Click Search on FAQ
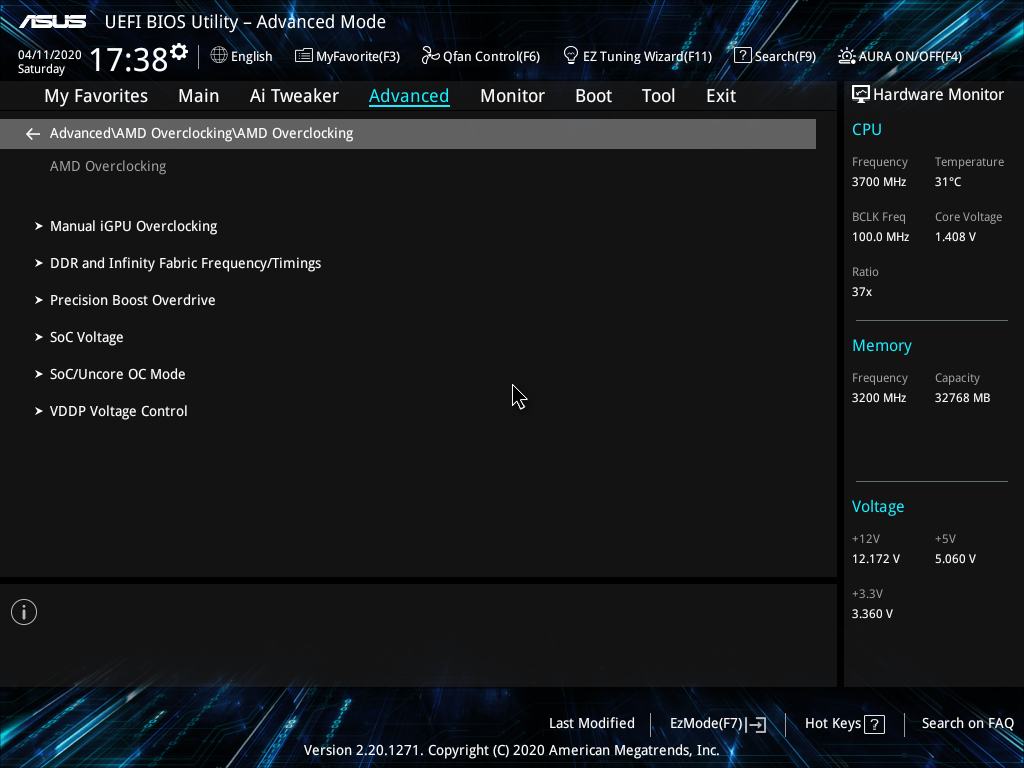The height and width of the screenshot is (768, 1024). (x=968, y=724)
